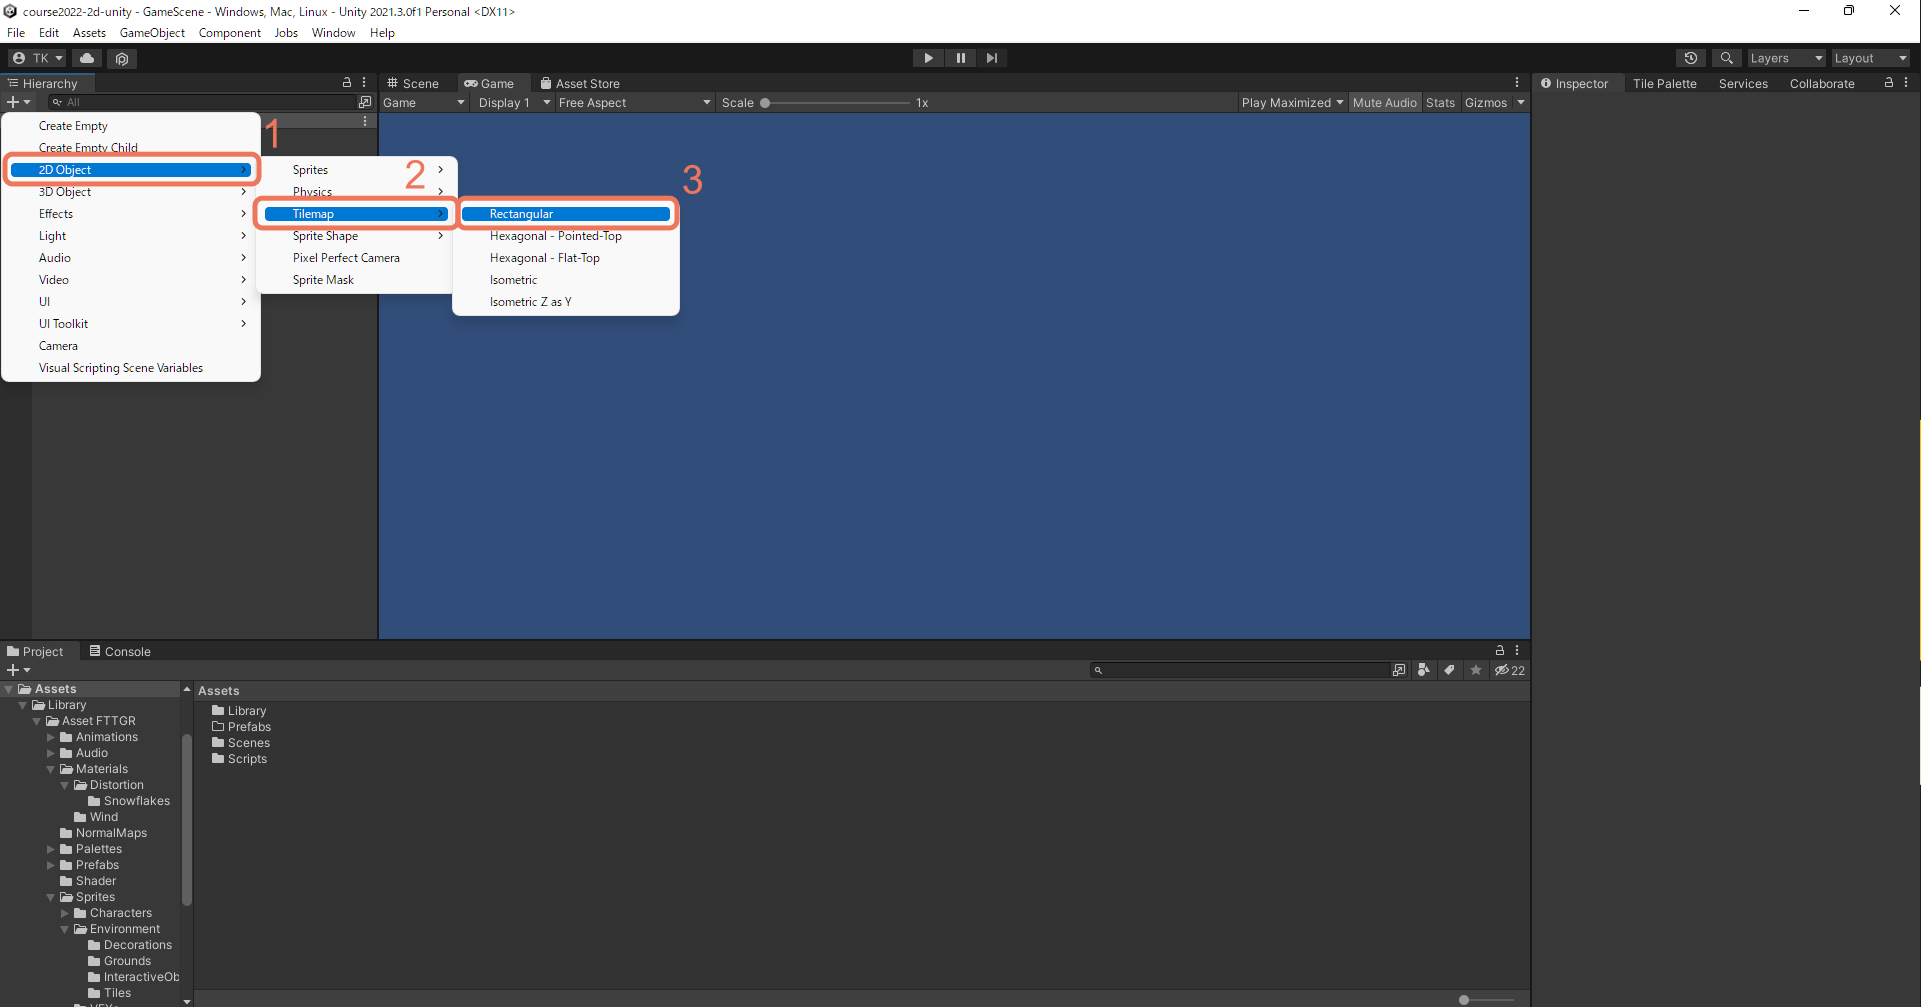Click the Pause button in the toolbar
1921x1007 pixels.
(x=960, y=58)
